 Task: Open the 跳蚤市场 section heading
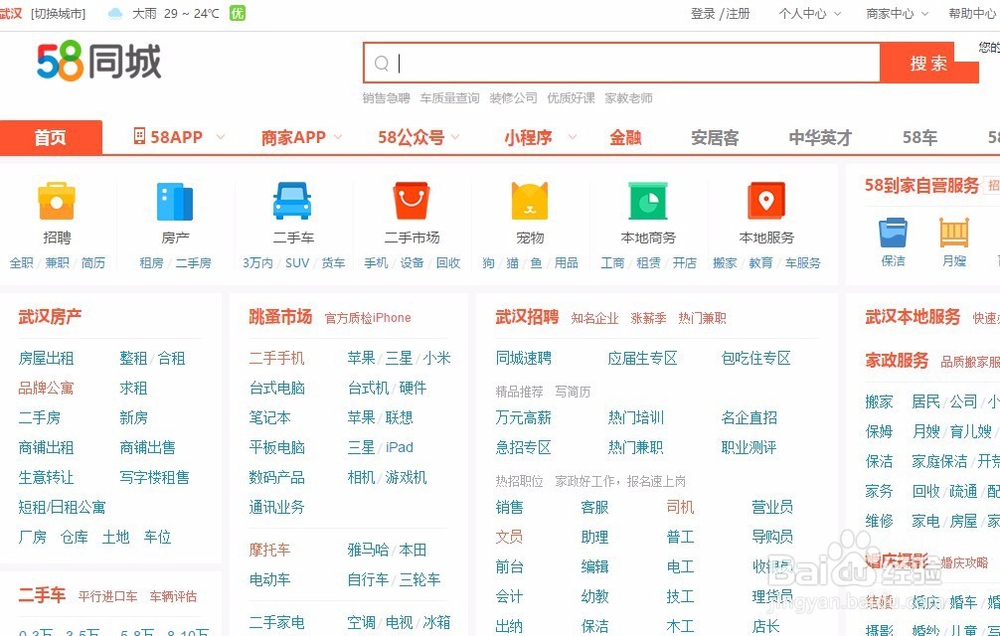[281, 317]
